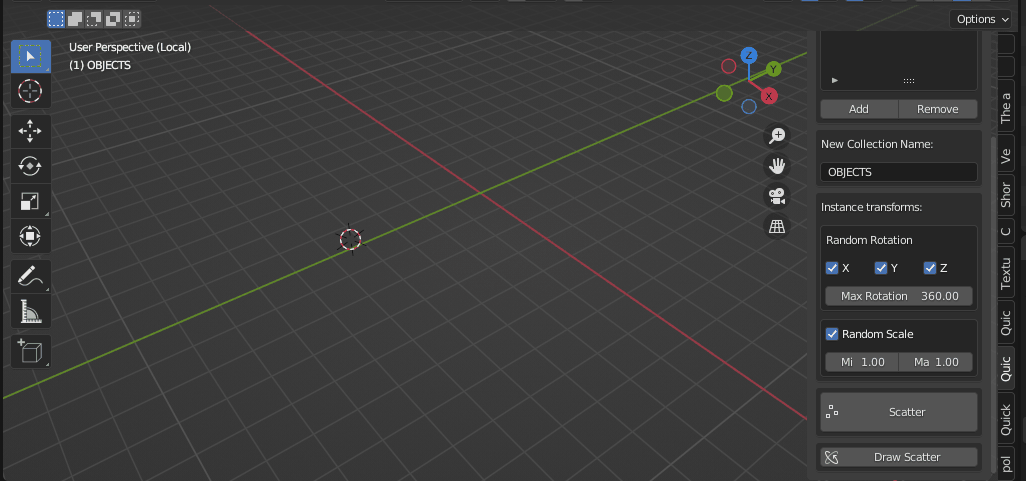Viewport: 1026px width, 481px height.
Task: Activate the Transform tool
Action: tap(30, 236)
